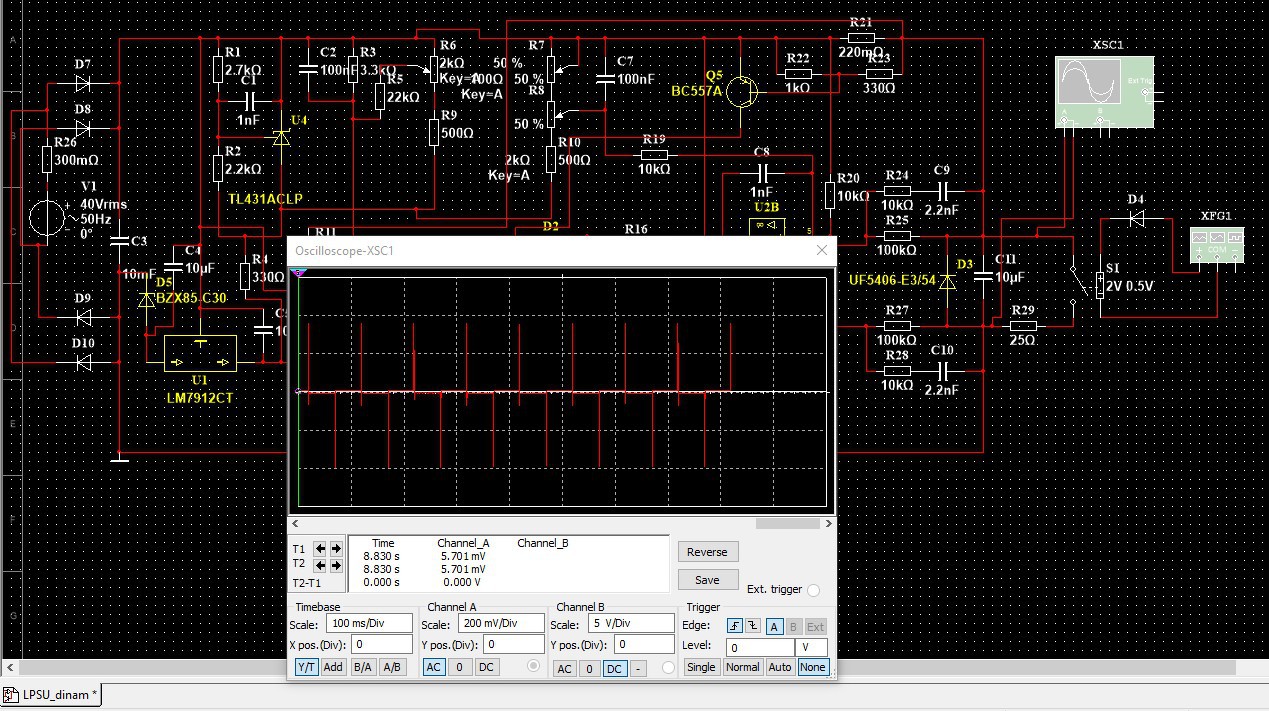Select the D3 UF5406 diode symbol
1269x711 pixels.
tap(947, 282)
